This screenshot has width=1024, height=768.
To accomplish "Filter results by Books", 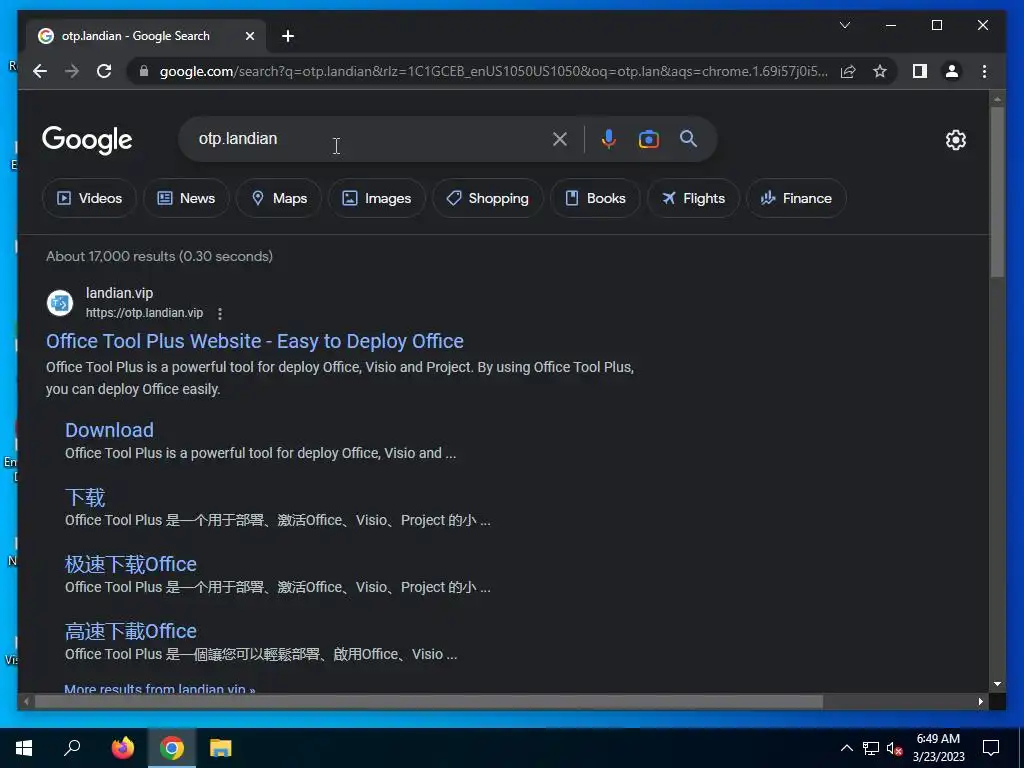I will point(595,198).
